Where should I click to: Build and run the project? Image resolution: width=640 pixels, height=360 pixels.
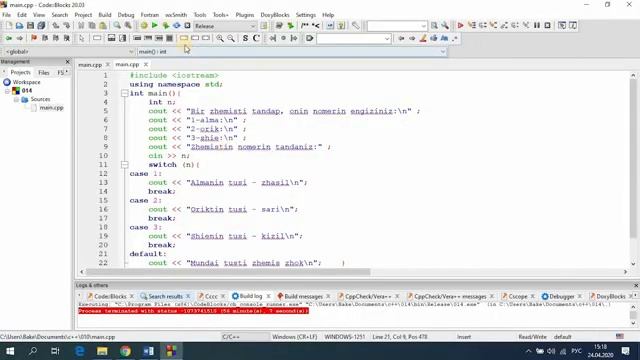[166, 25]
